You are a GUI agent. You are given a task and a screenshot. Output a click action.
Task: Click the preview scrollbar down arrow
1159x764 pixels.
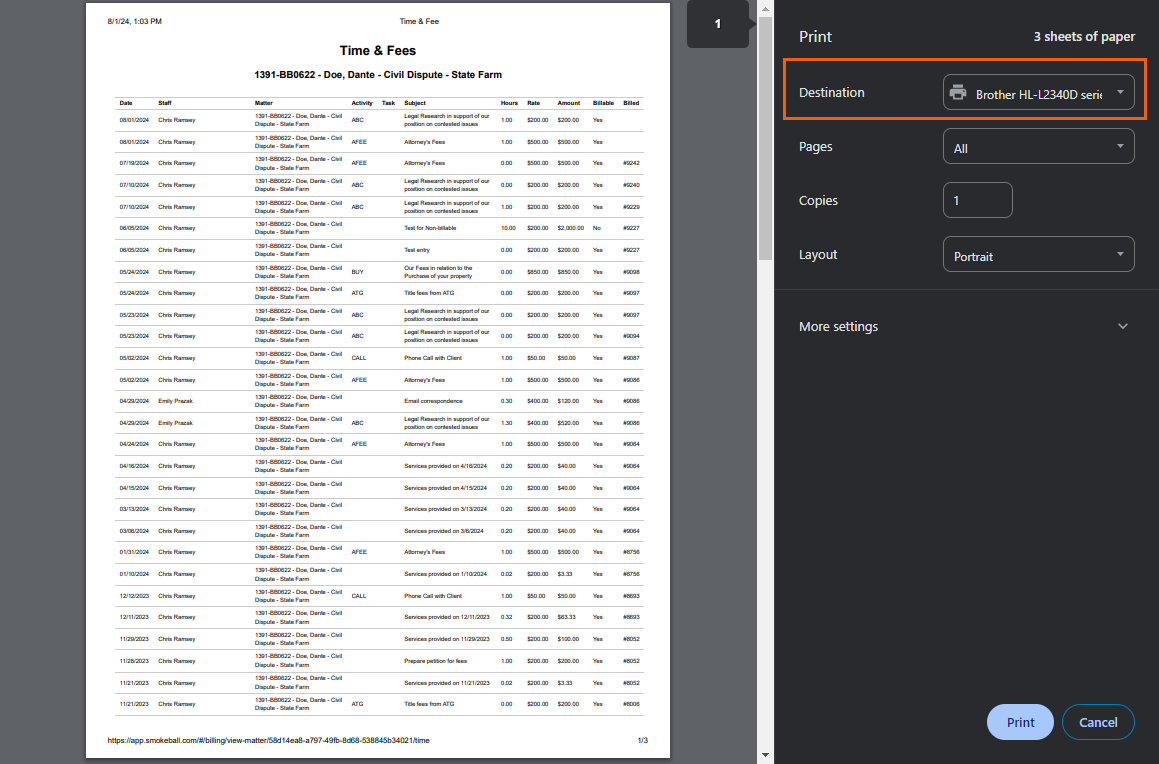click(x=765, y=755)
